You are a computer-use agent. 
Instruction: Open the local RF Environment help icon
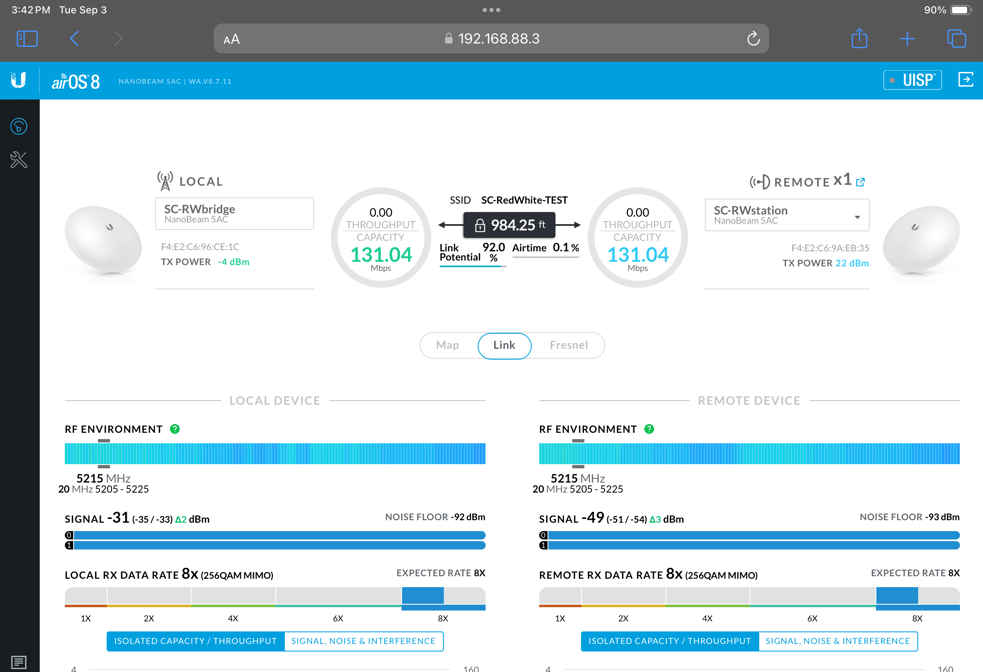(174, 428)
